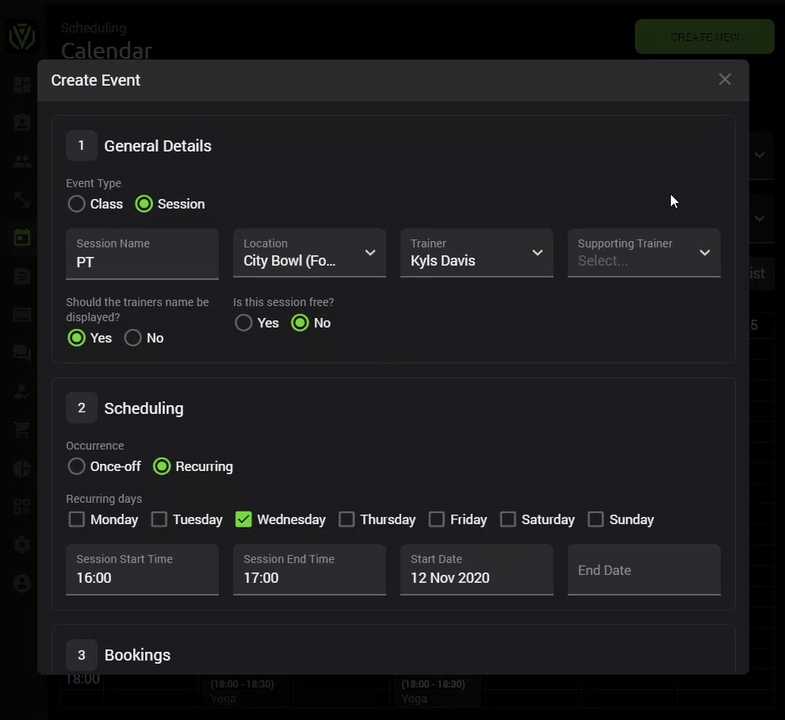Open the dashboard grid icon in sidebar
785x720 pixels.
click(22, 85)
